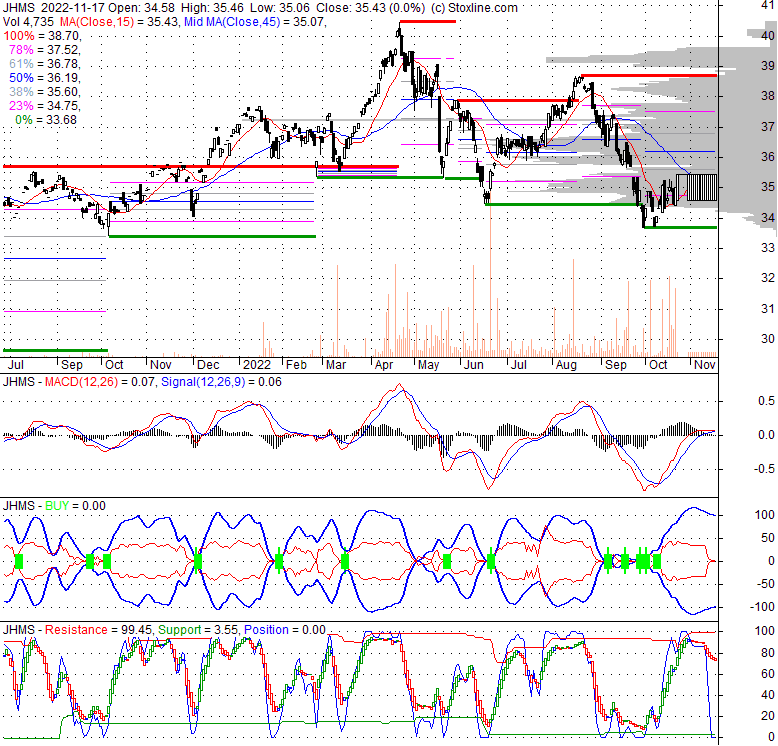Click the '38% = 35.60' Fibonacci level
Screen dimensions: 778x746
(x=44, y=92)
